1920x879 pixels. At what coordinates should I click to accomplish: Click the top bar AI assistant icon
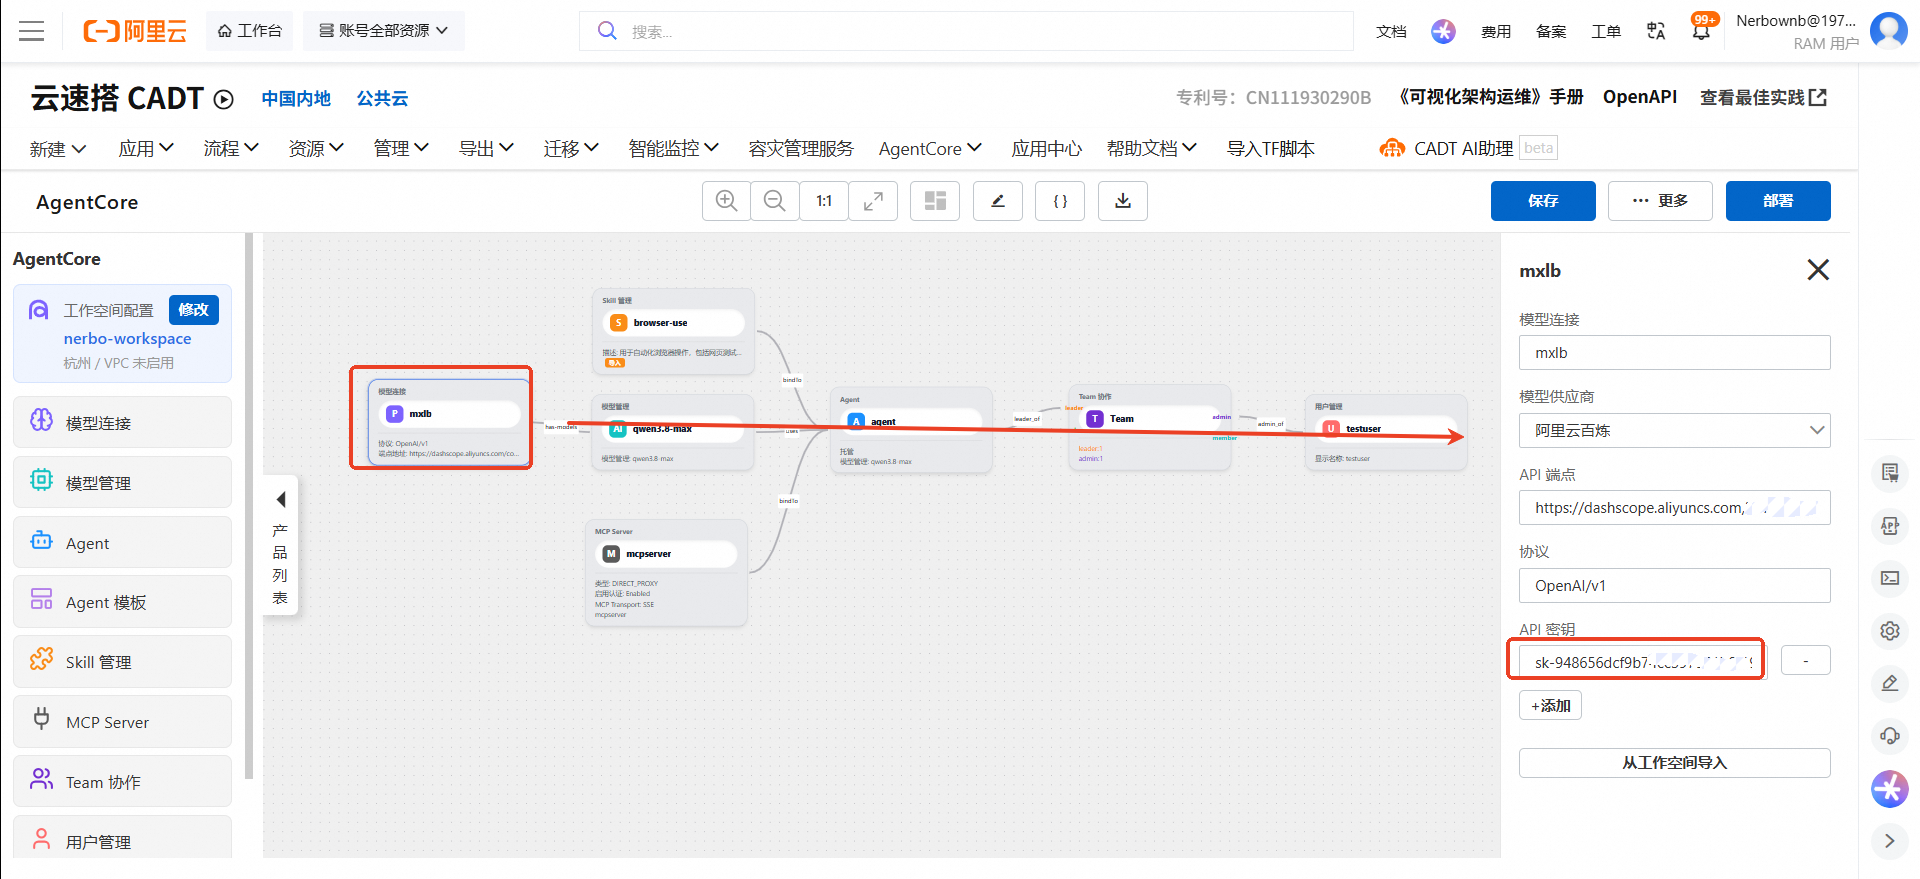1443,31
